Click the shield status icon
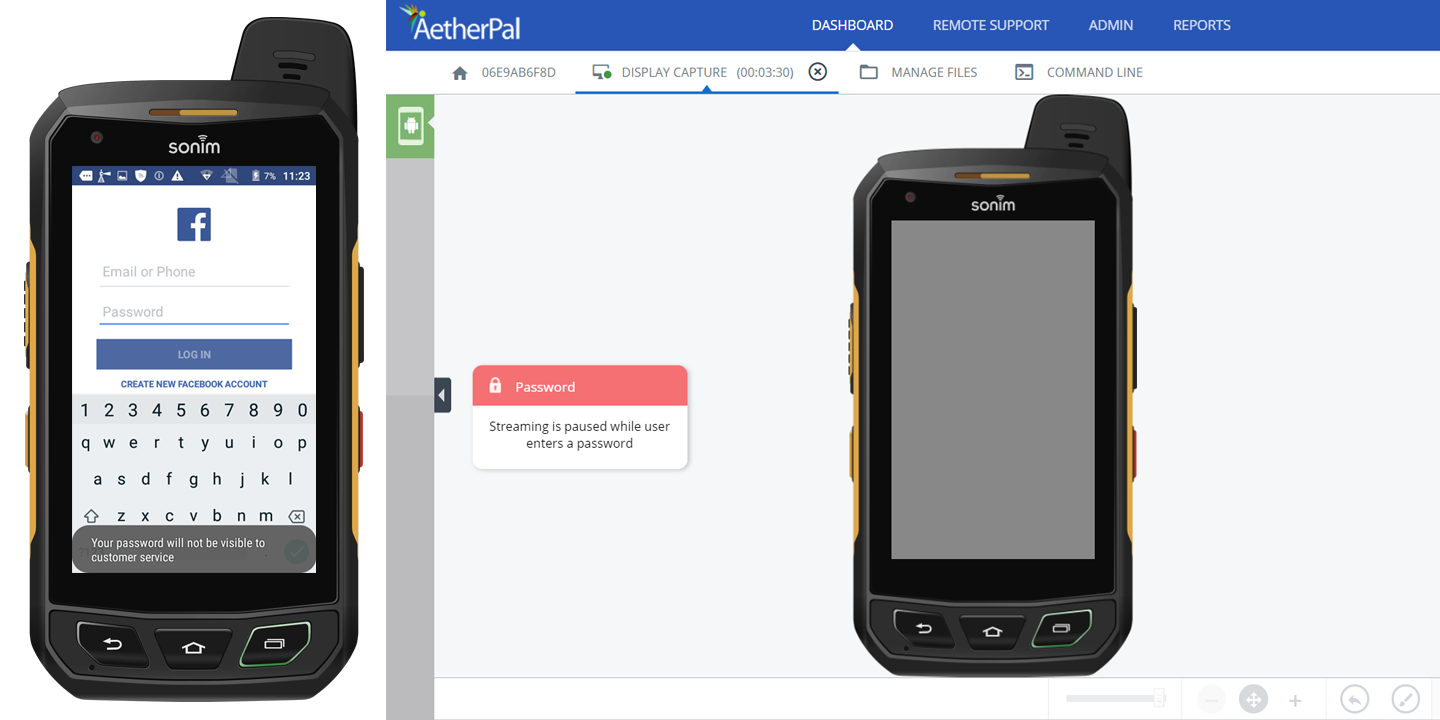Screen dimensions: 1440x720 [x=141, y=176]
